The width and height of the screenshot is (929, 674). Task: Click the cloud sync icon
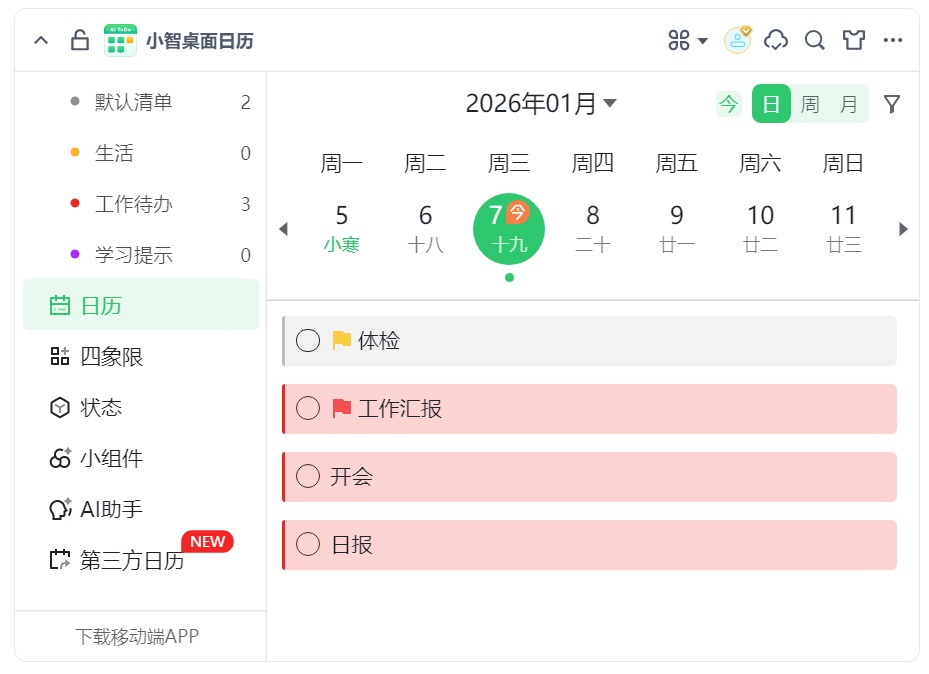[x=775, y=40]
